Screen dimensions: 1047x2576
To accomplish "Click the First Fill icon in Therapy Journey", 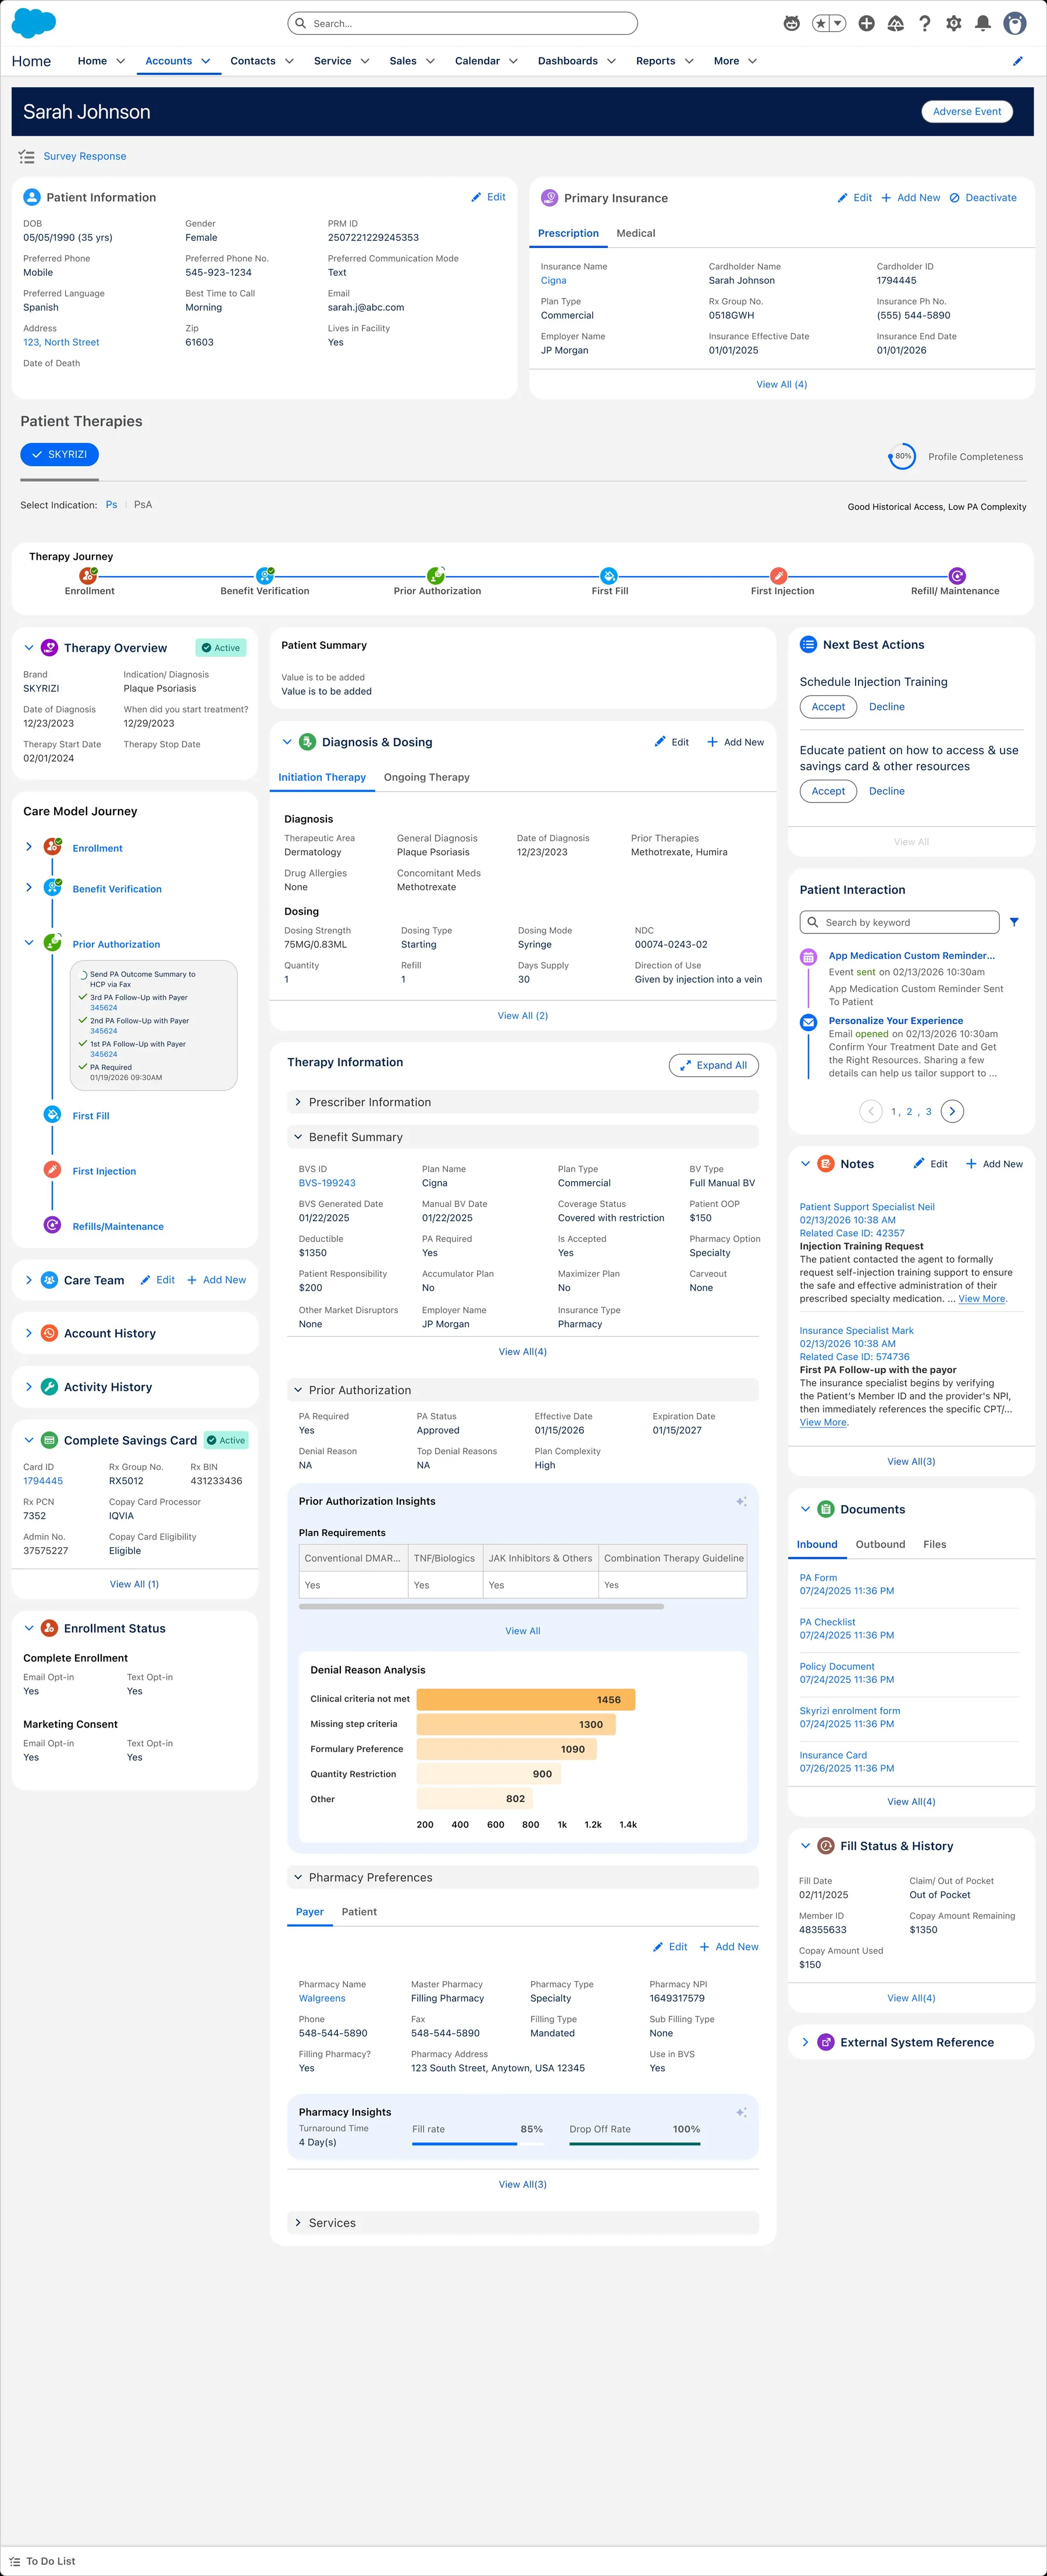I will (x=609, y=575).
